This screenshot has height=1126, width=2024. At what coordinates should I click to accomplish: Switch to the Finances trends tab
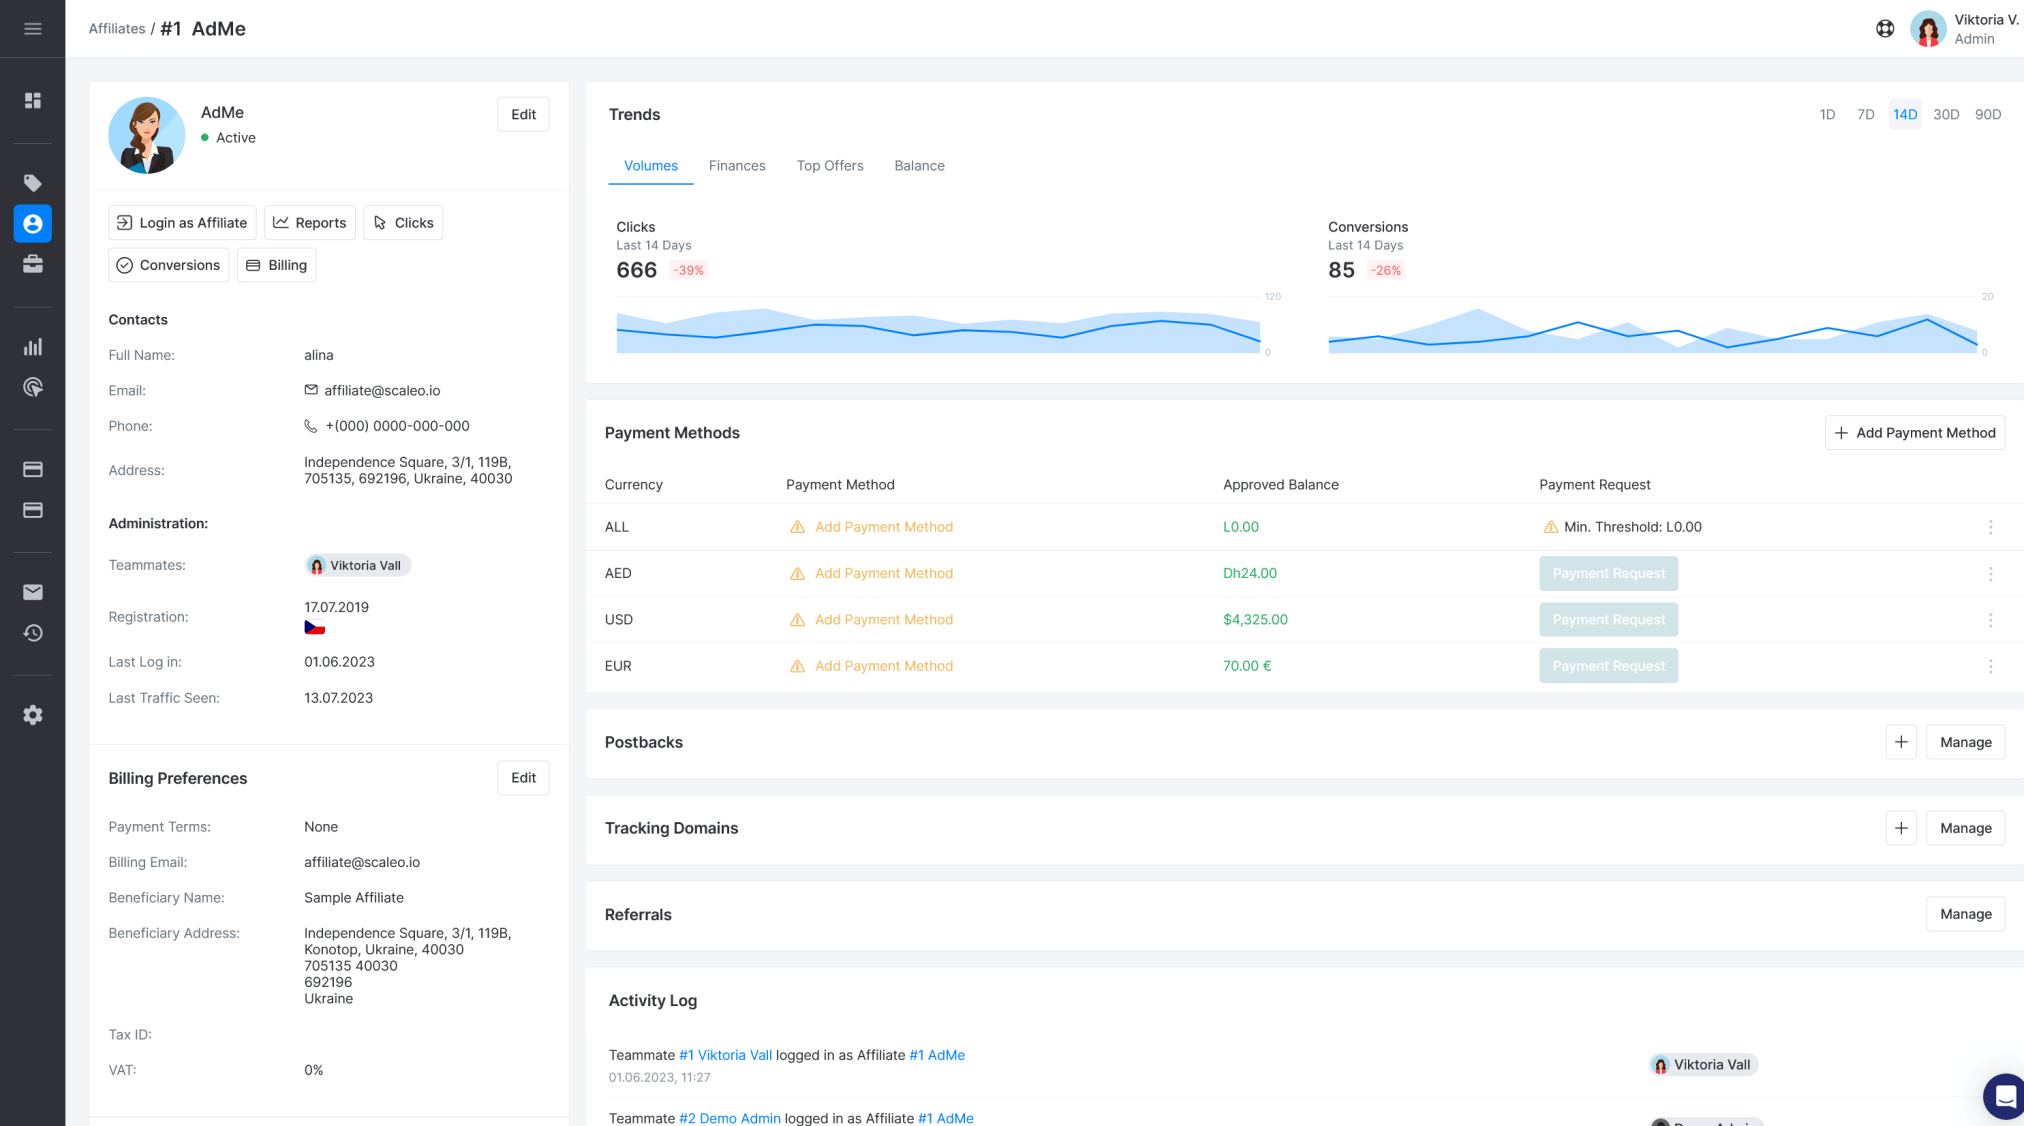click(x=738, y=165)
